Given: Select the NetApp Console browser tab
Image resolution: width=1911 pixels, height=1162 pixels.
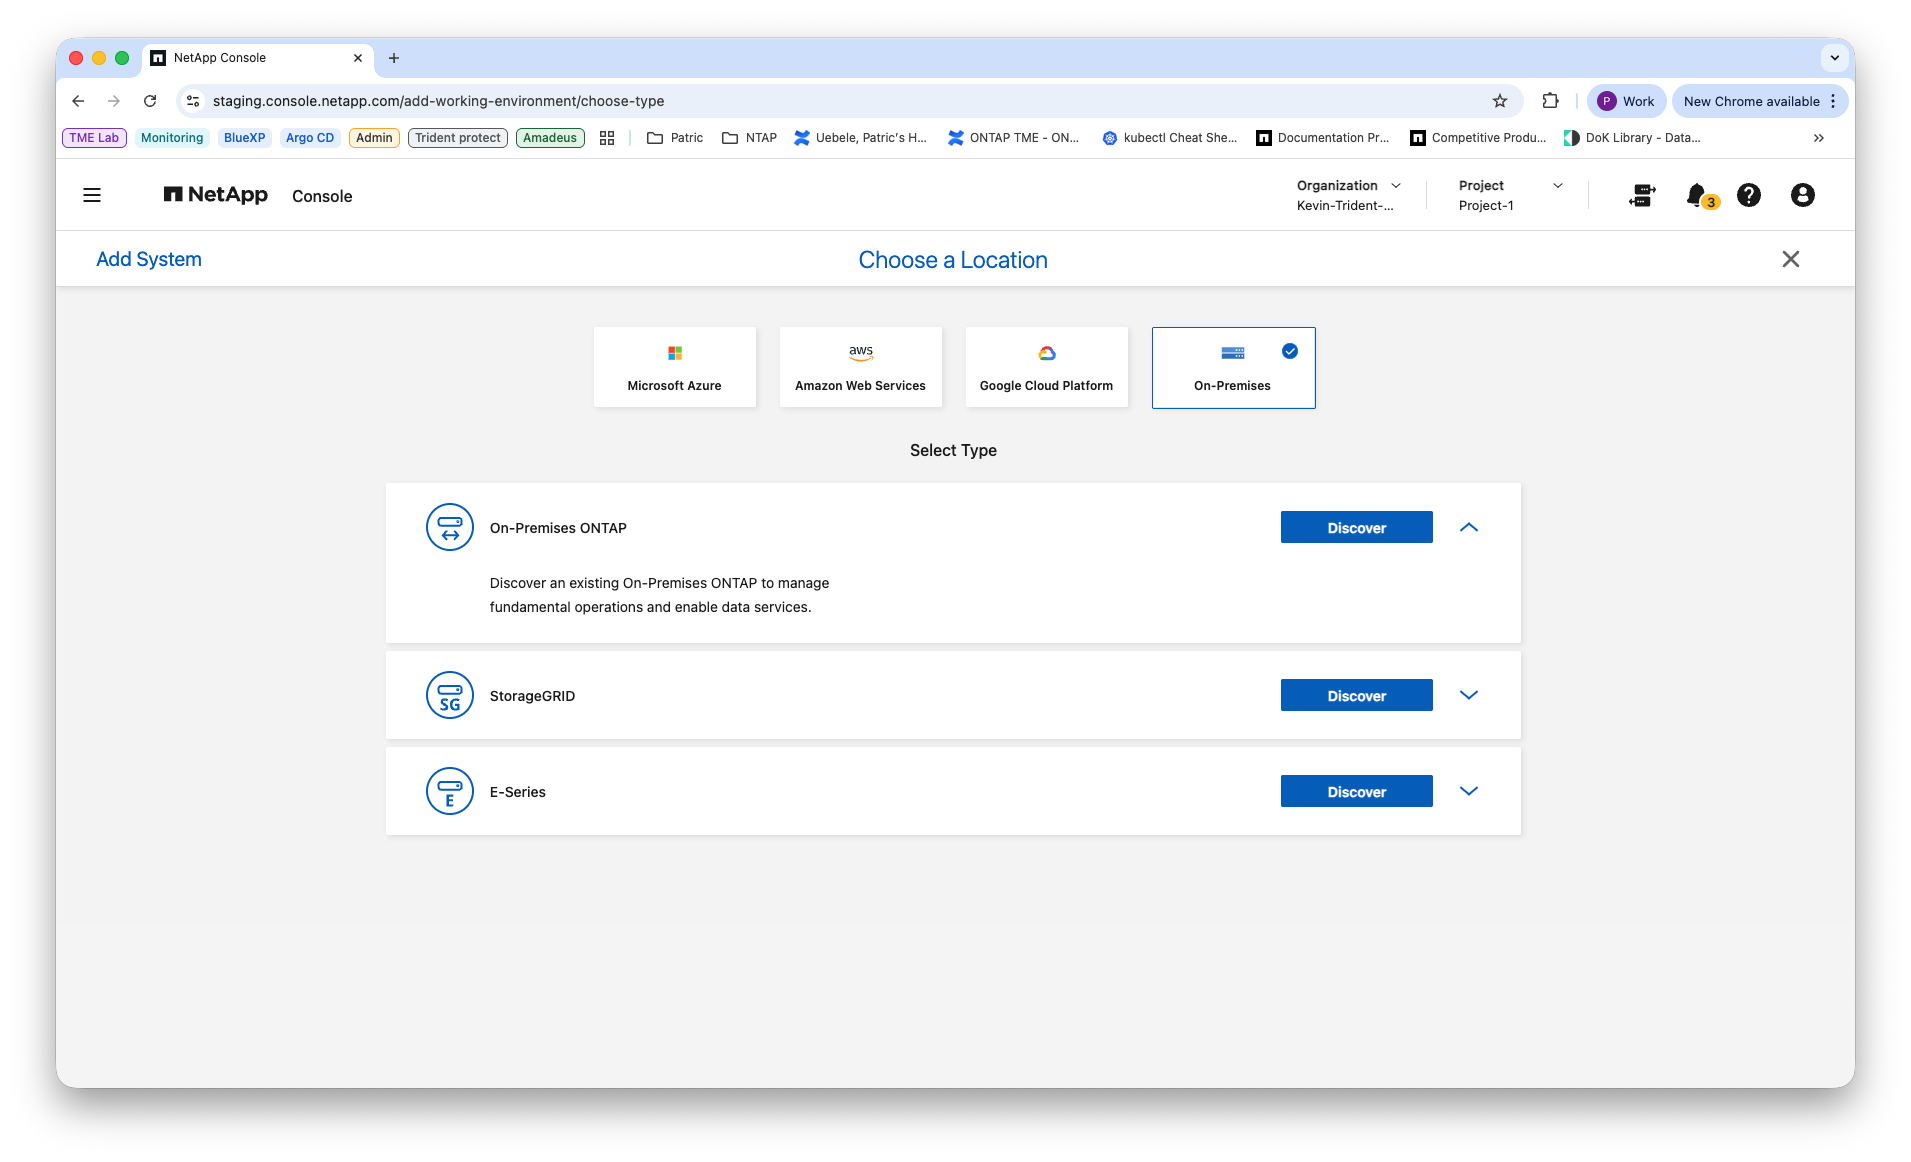Looking at the screenshot, I should click(258, 58).
